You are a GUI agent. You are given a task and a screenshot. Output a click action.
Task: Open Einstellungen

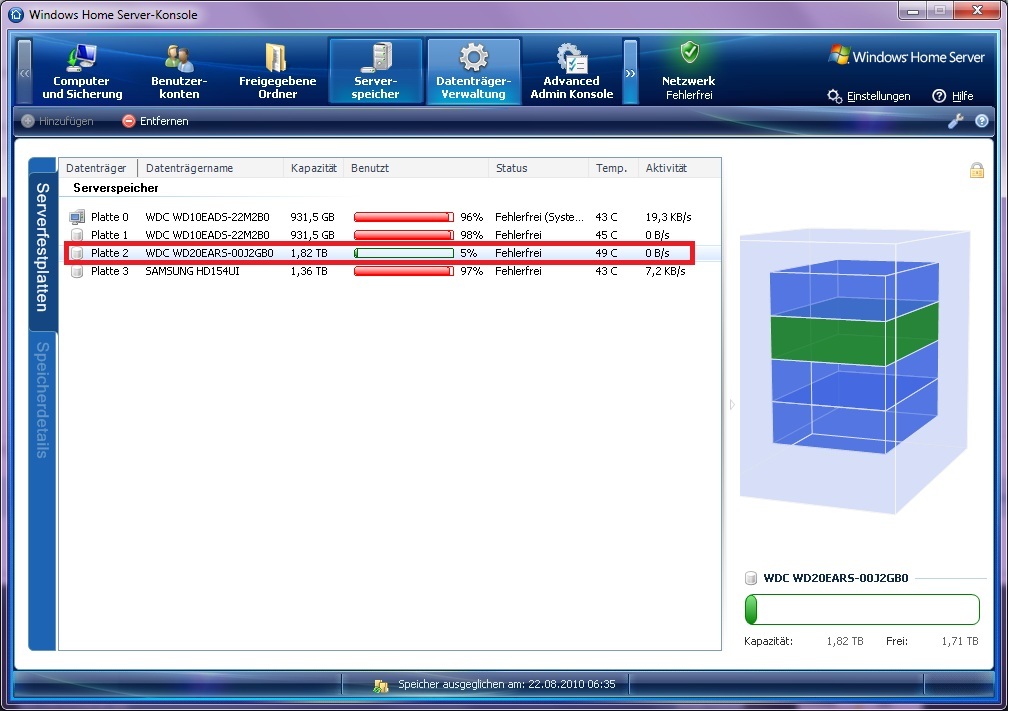(869, 96)
